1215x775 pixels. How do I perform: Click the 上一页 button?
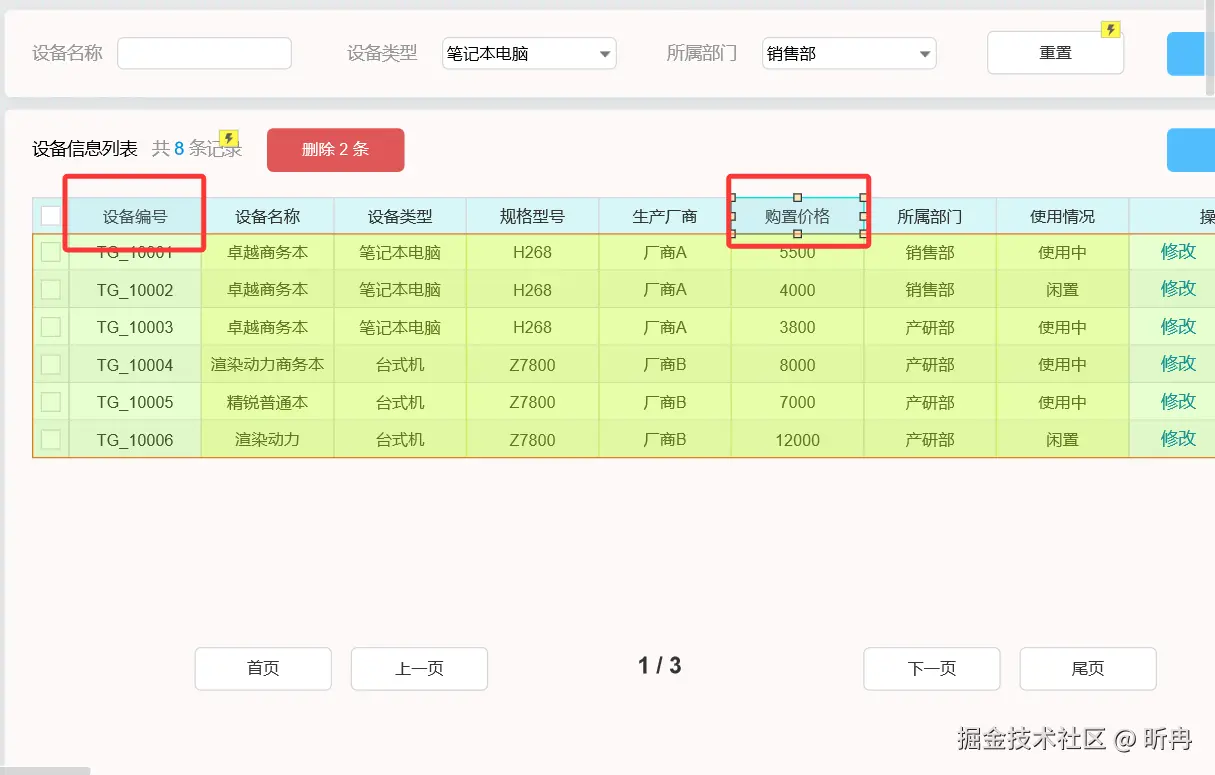coord(419,669)
